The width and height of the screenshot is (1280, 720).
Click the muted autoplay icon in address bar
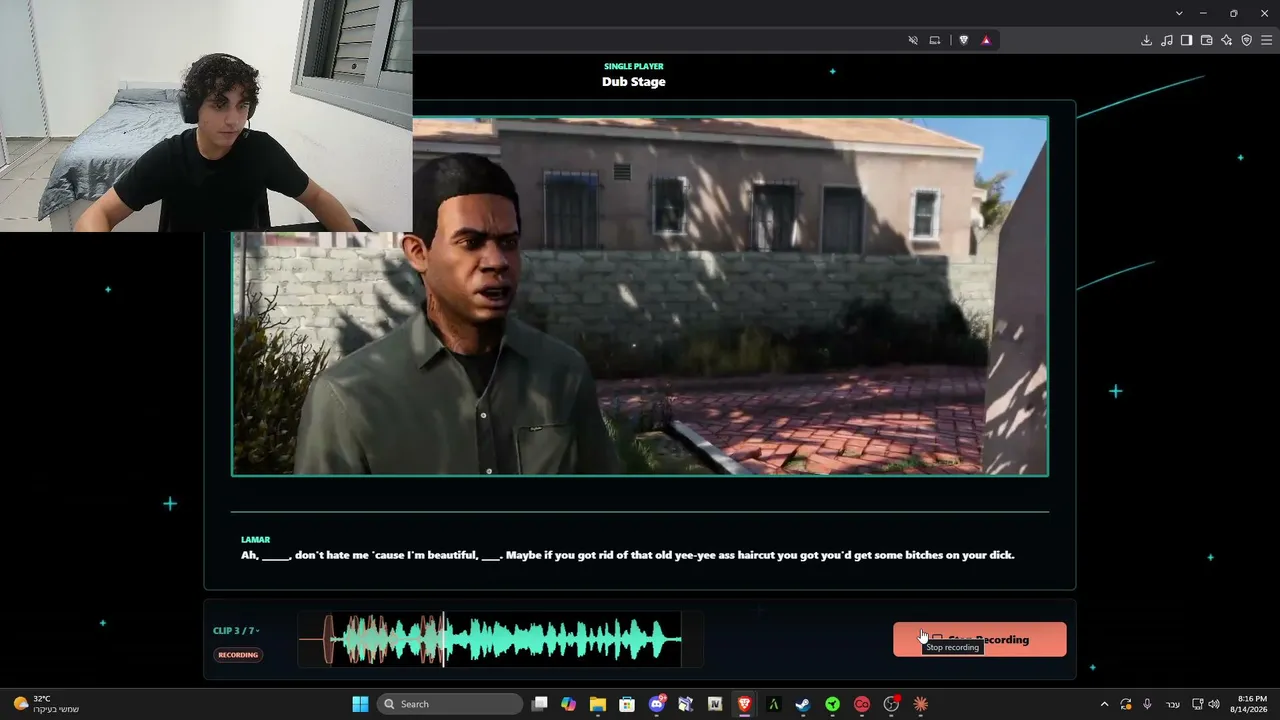click(913, 40)
